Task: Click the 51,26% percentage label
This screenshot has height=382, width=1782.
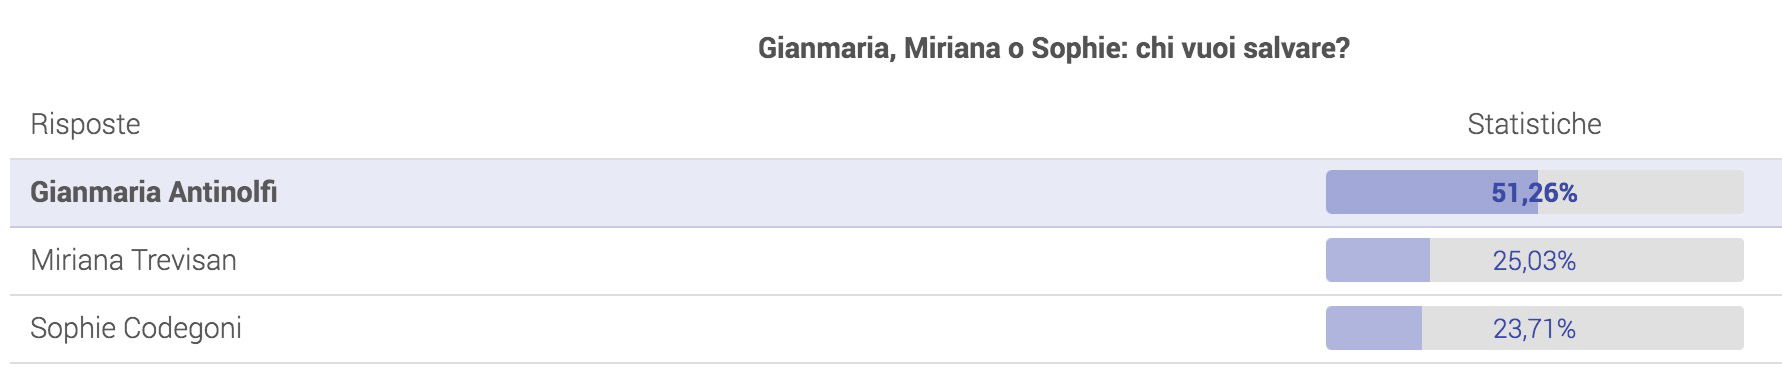Action: [x=1534, y=193]
